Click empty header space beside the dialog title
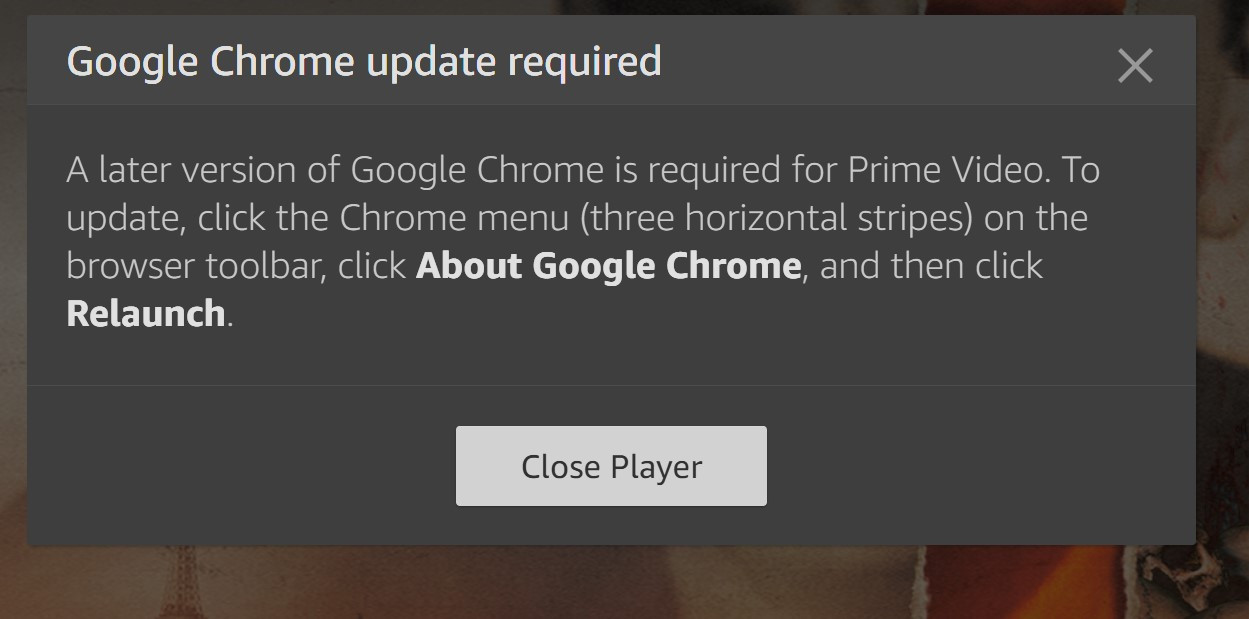The width and height of the screenshot is (1249, 619). coord(880,62)
